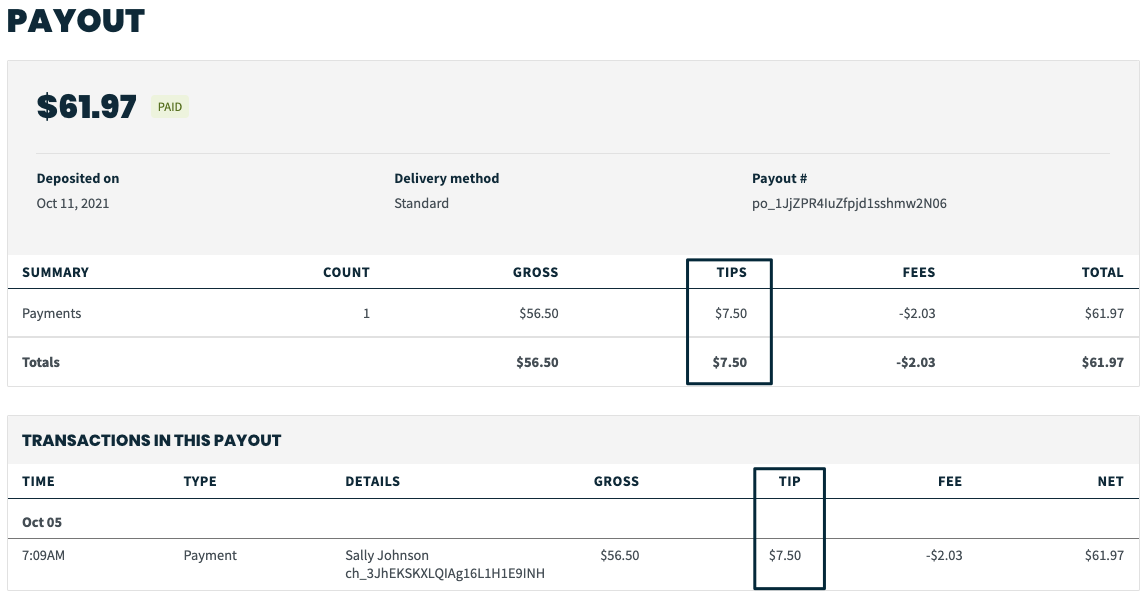1148x598 pixels.
Task: Sort by the GROSS column header
Action: click(x=535, y=272)
